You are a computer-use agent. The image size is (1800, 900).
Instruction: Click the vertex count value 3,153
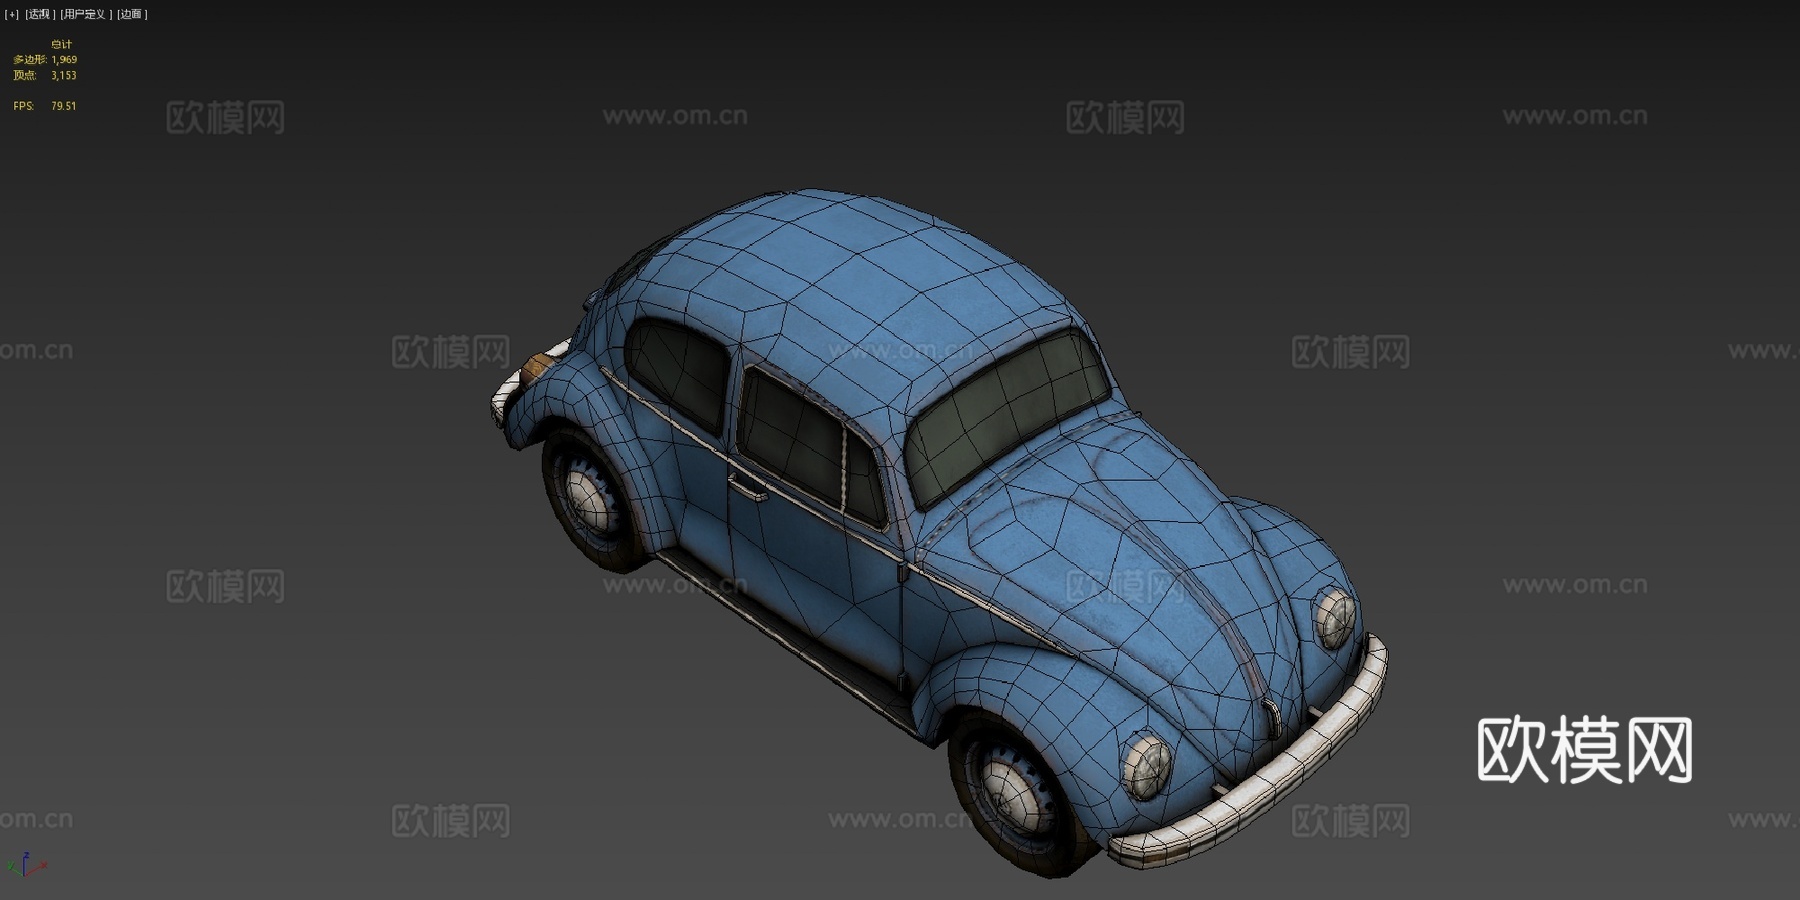64,75
